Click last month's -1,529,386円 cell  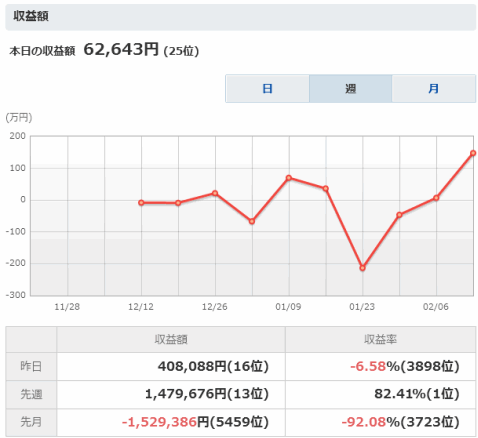(x=171, y=422)
